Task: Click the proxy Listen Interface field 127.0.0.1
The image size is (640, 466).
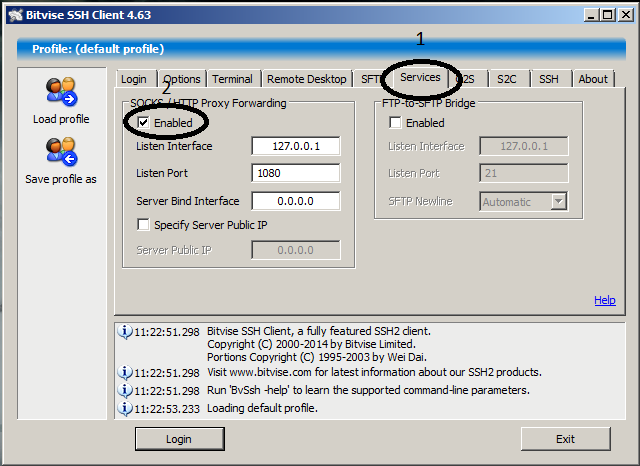Action: coord(296,146)
